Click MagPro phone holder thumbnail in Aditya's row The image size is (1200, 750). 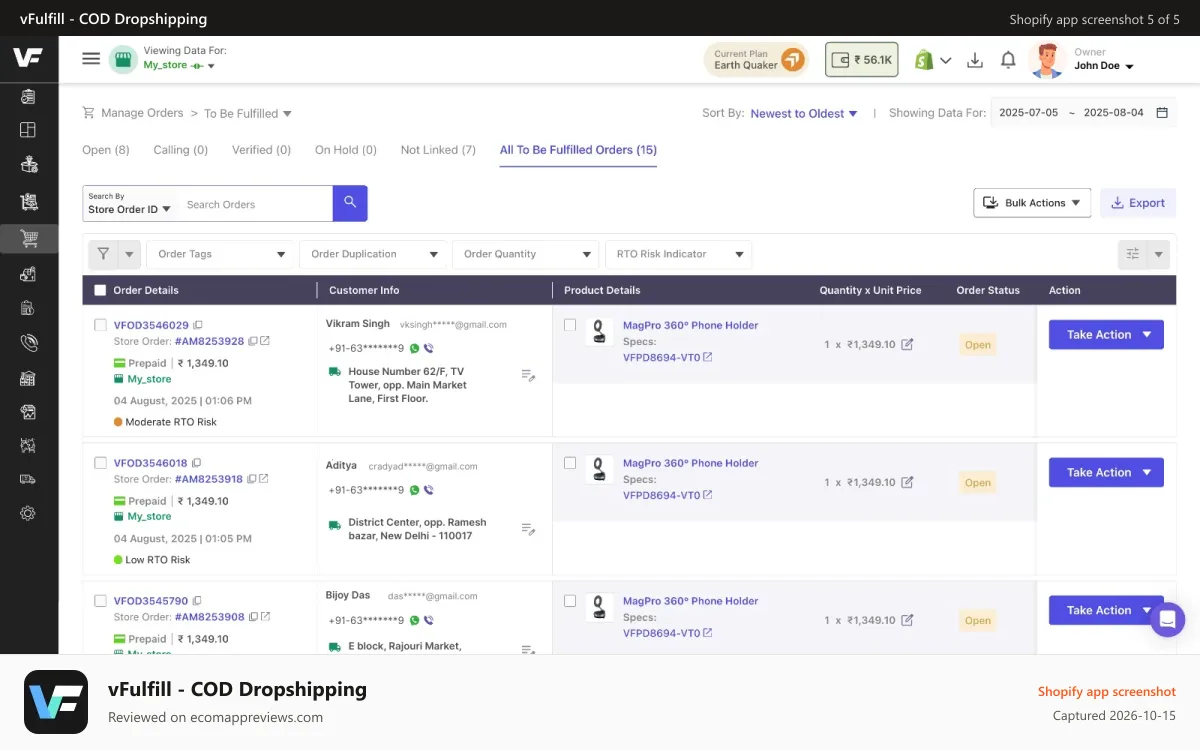pyautogui.click(x=599, y=470)
